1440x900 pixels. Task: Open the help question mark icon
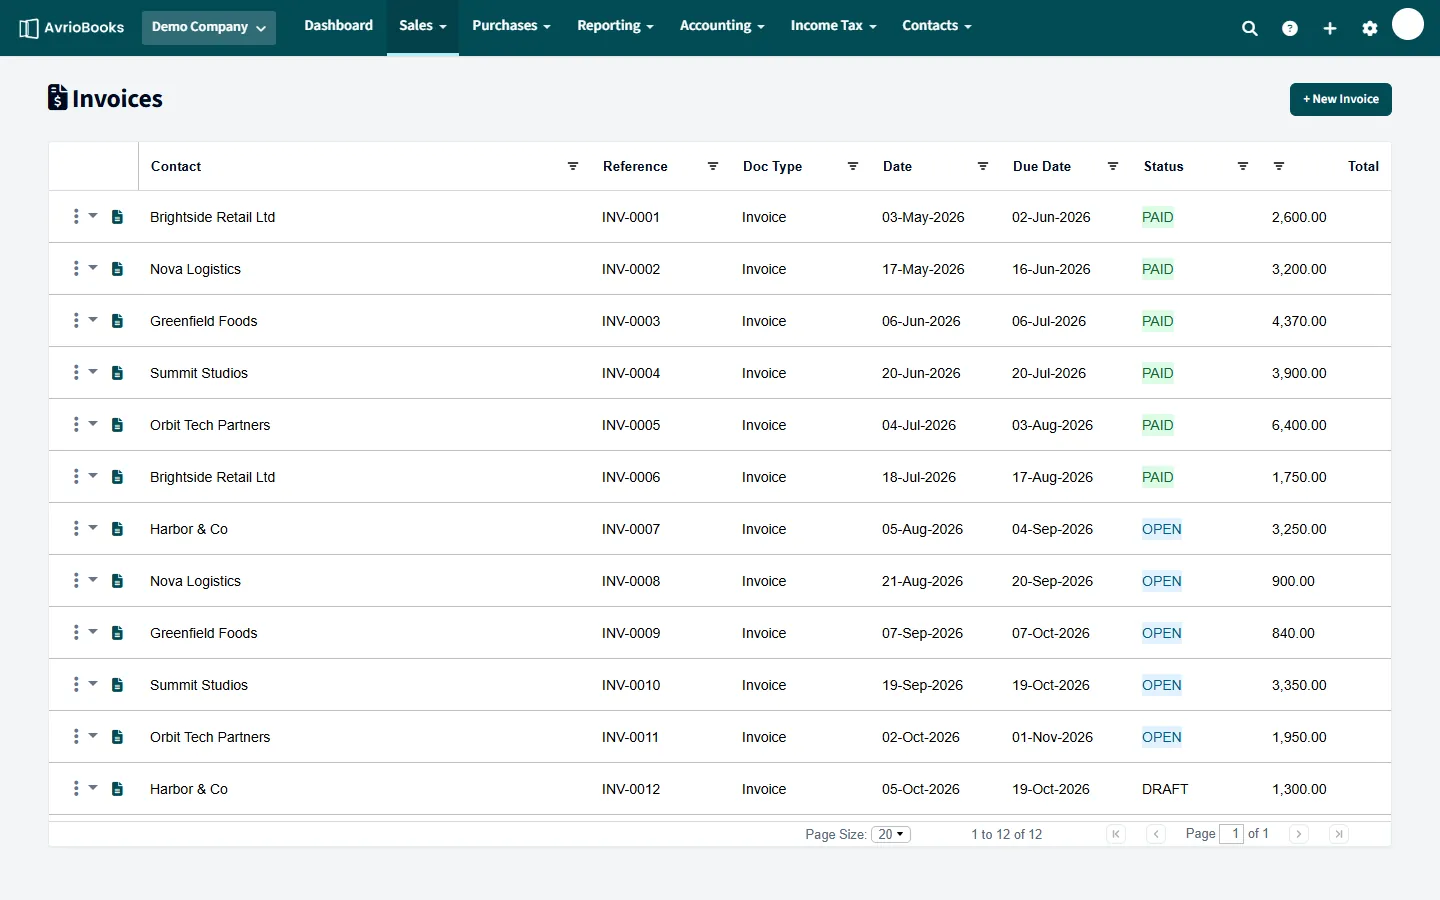pos(1290,29)
